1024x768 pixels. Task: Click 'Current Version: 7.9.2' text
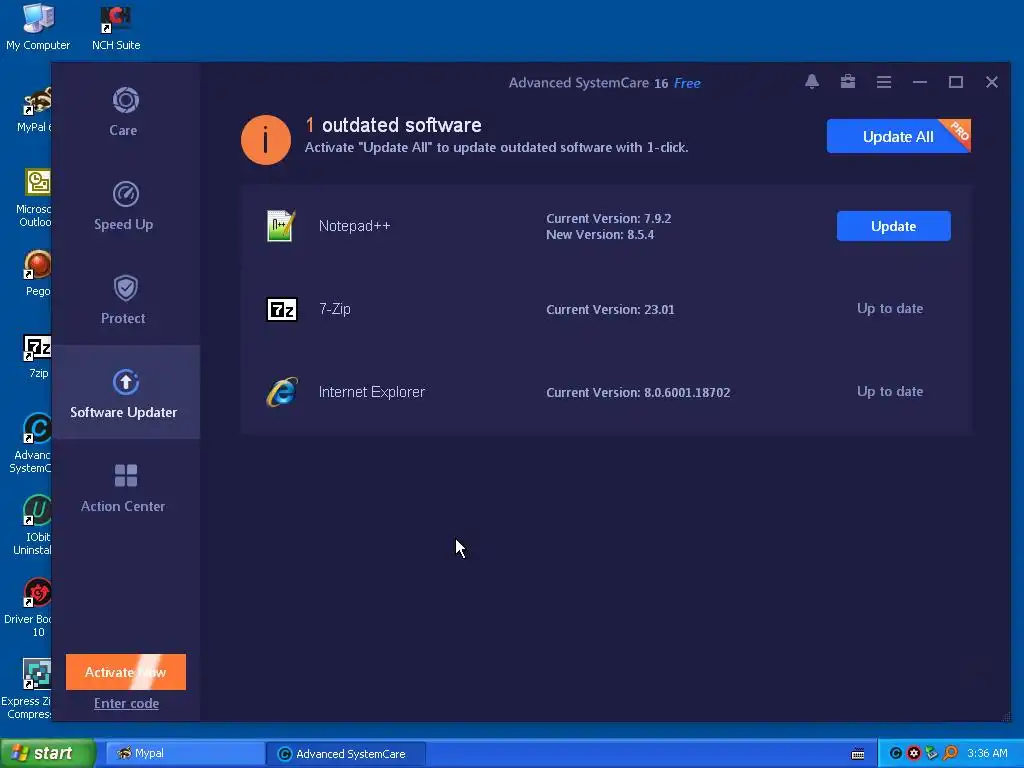pyautogui.click(x=609, y=218)
